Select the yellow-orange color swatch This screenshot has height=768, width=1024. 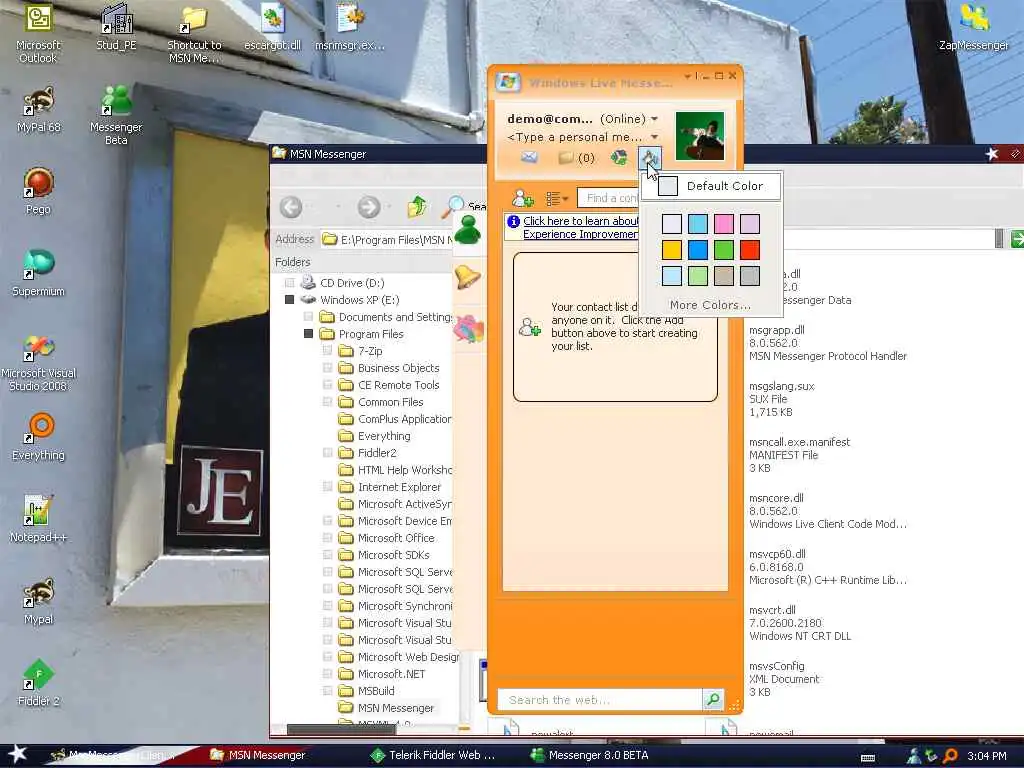(x=671, y=249)
